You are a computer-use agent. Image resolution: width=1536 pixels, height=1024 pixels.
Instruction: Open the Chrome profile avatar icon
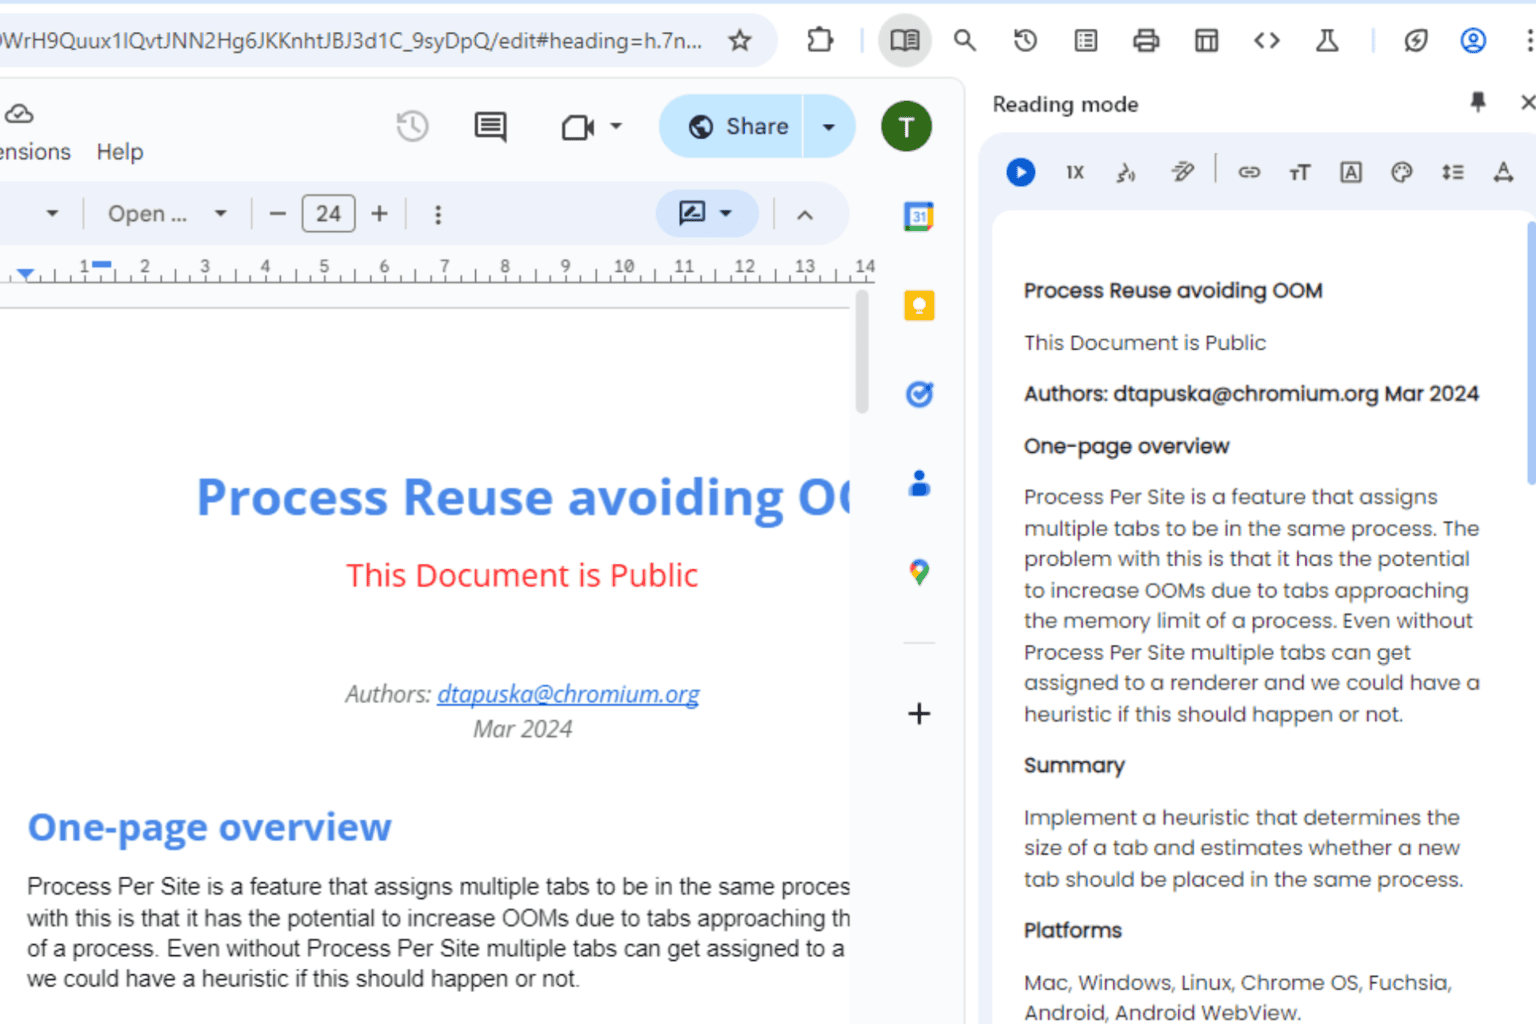pos(1473,41)
